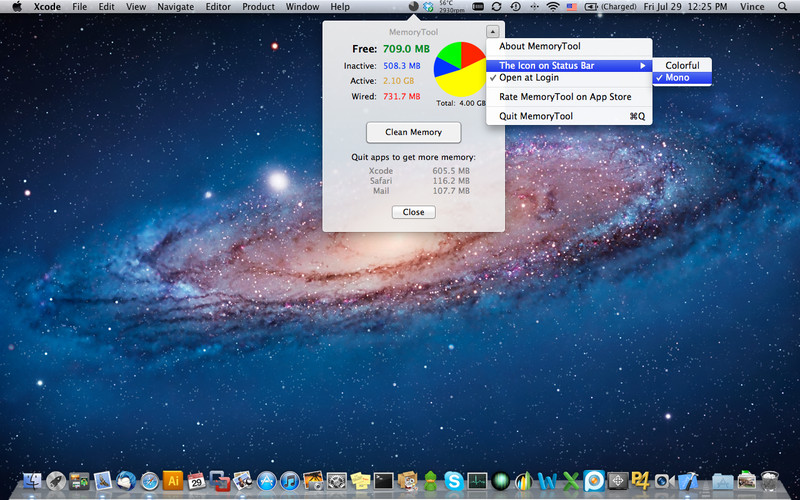
Task: Launch the App Store from the Dock
Action: tap(266, 481)
